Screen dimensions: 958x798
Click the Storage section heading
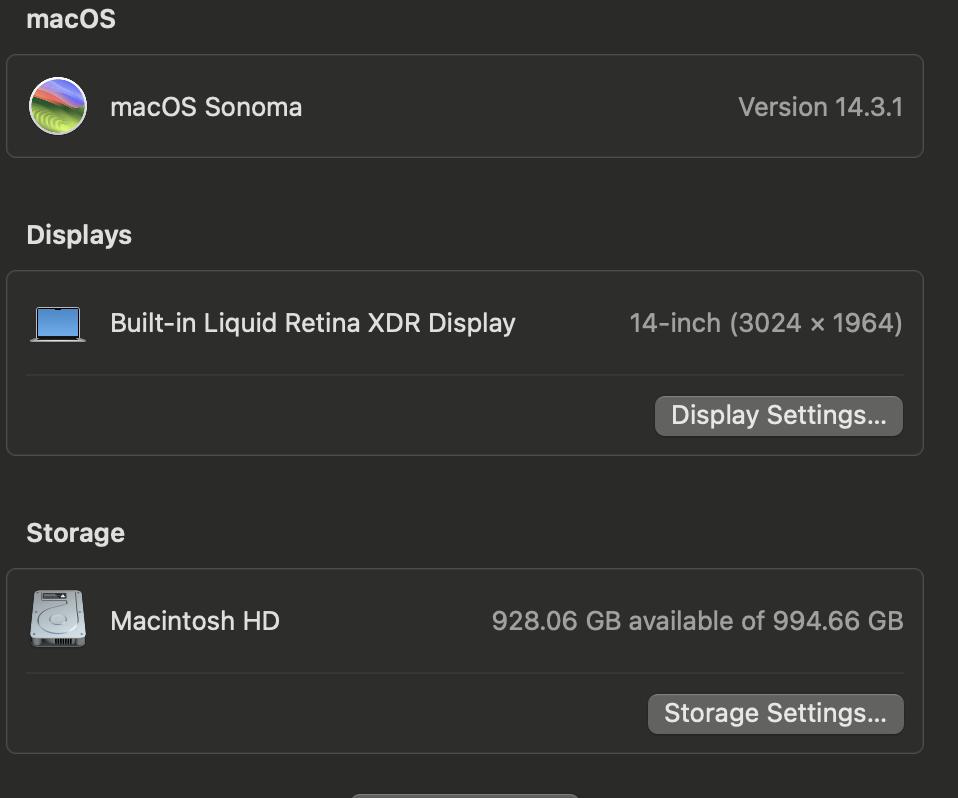(76, 533)
